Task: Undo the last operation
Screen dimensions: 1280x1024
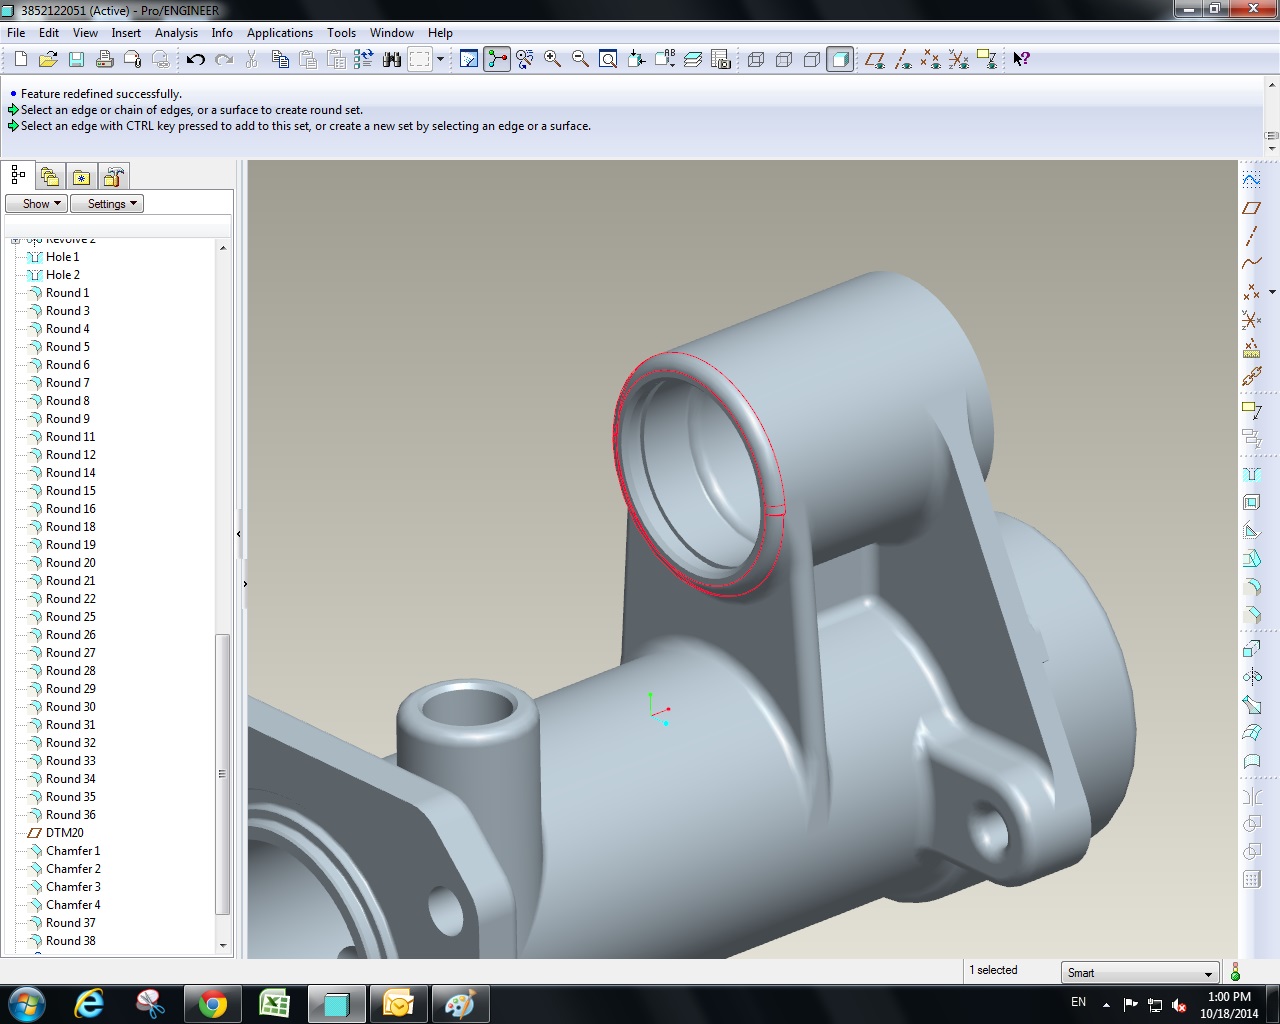Action: tap(195, 59)
